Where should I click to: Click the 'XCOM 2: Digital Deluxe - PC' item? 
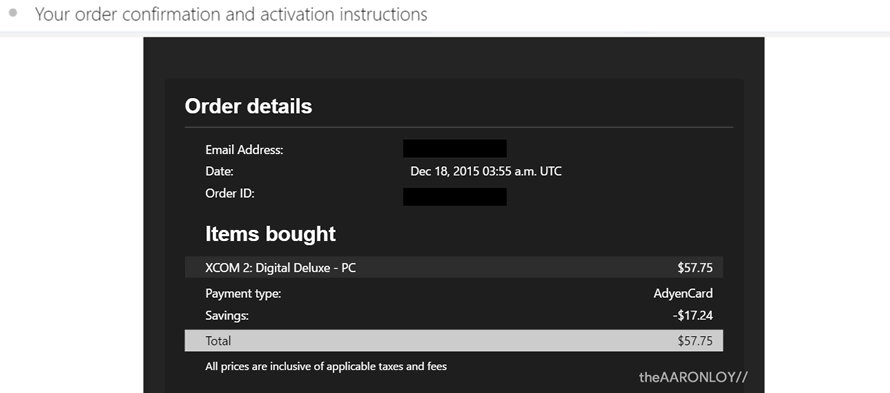[x=281, y=267]
